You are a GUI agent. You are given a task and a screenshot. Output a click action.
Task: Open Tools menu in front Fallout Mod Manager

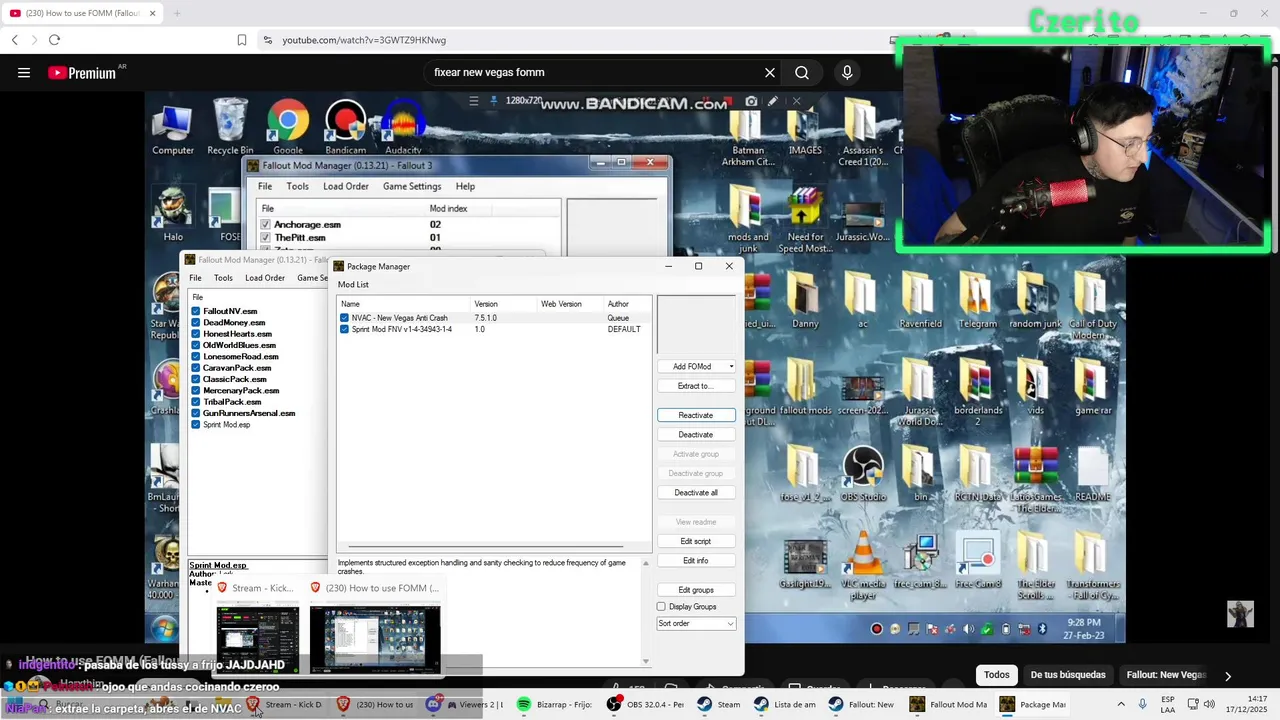(x=223, y=278)
